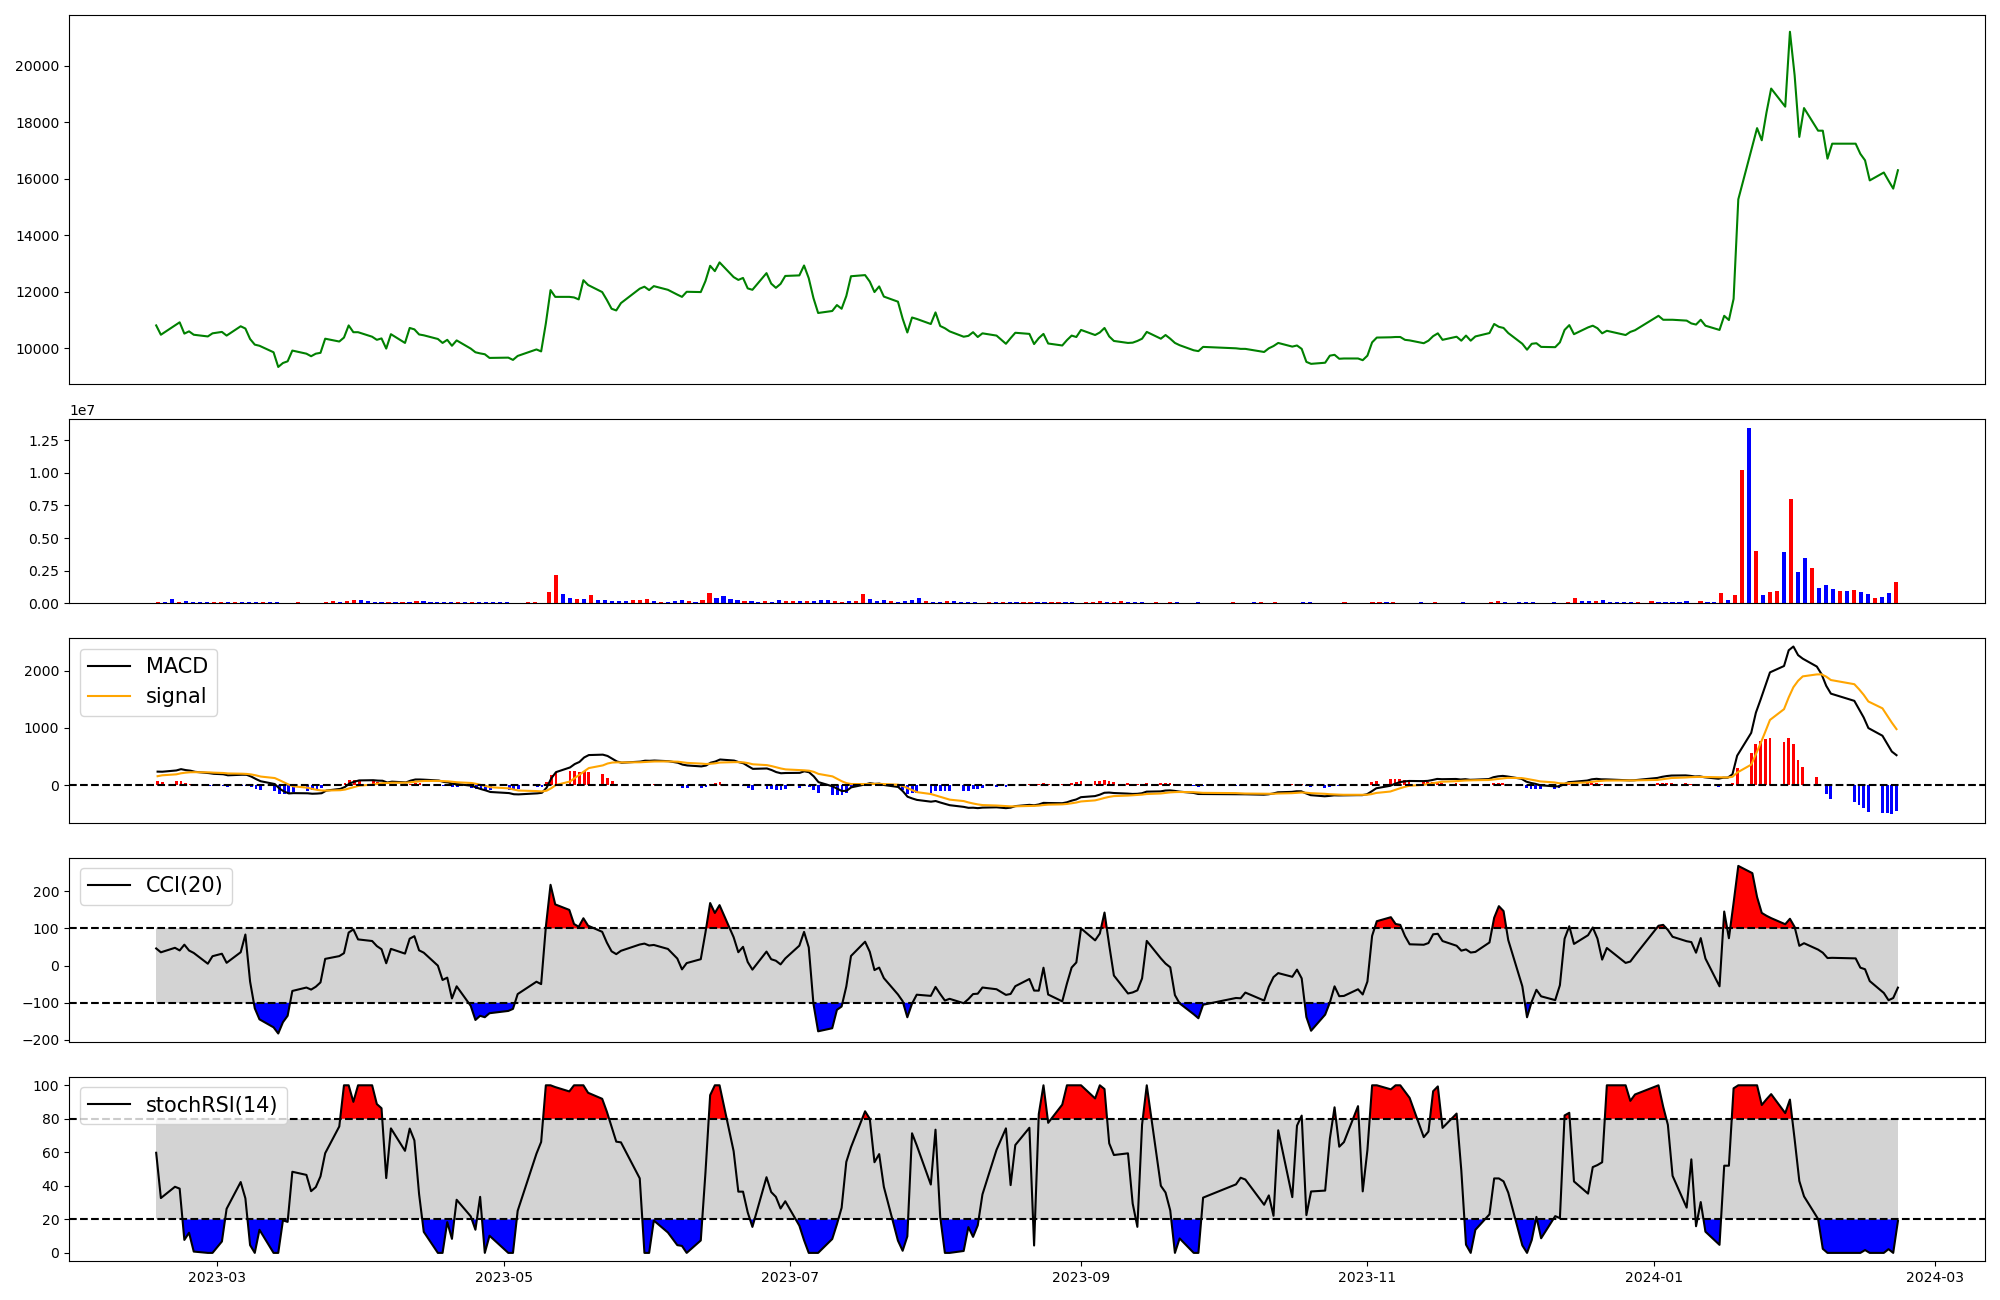Click the 2000 tick on MACD axis

click(42, 671)
